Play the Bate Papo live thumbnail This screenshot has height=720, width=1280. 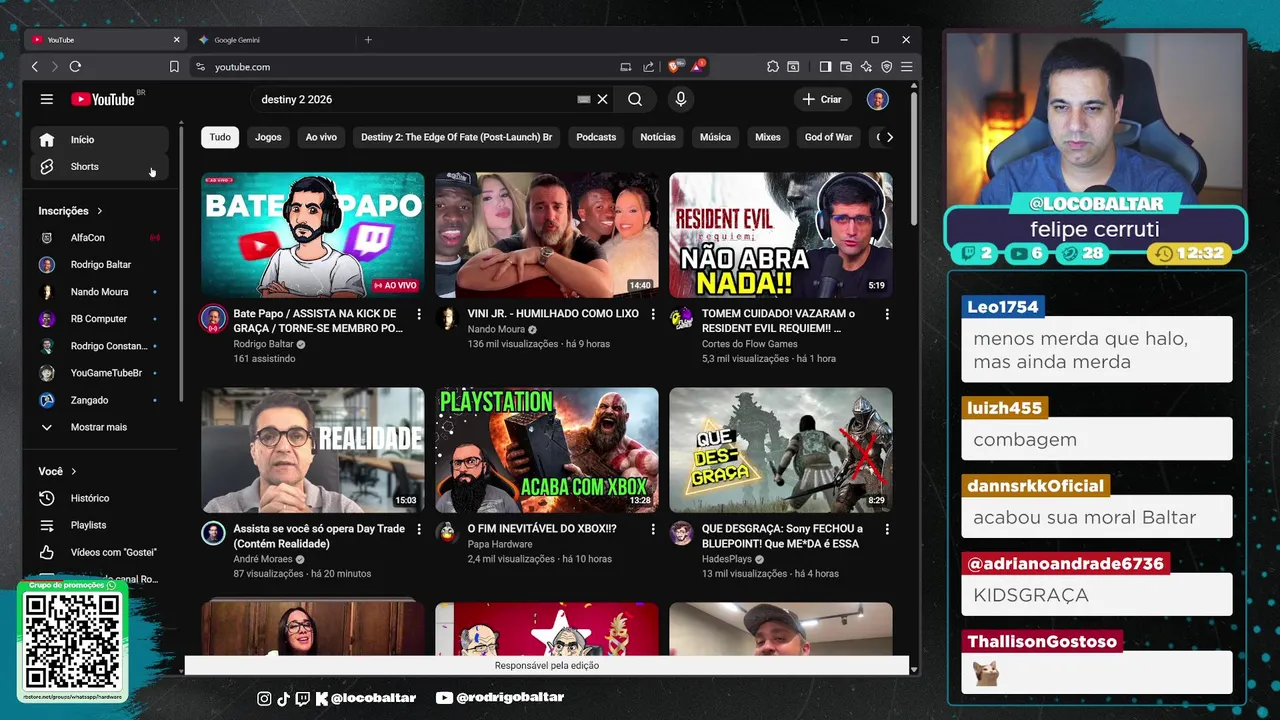(x=313, y=235)
